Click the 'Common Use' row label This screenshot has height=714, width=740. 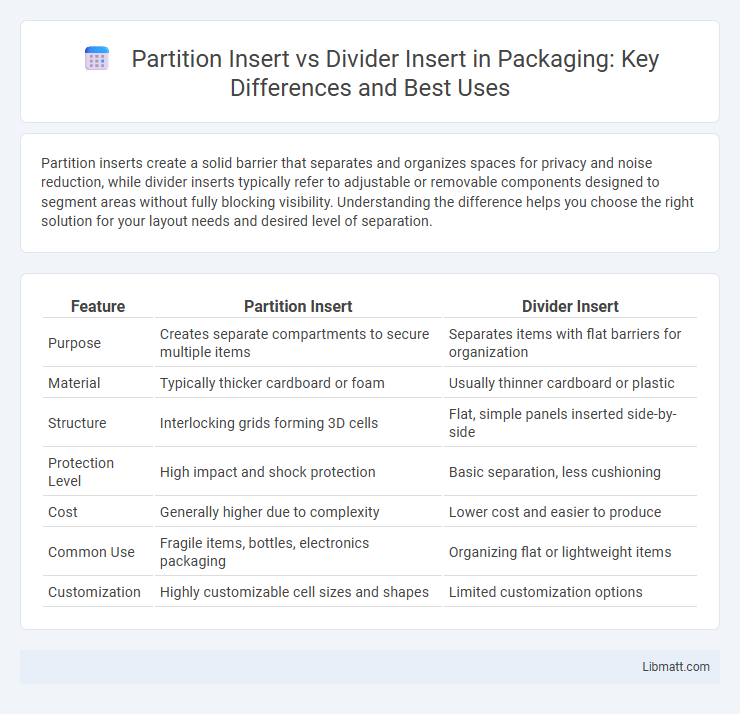pyautogui.click(x=91, y=552)
